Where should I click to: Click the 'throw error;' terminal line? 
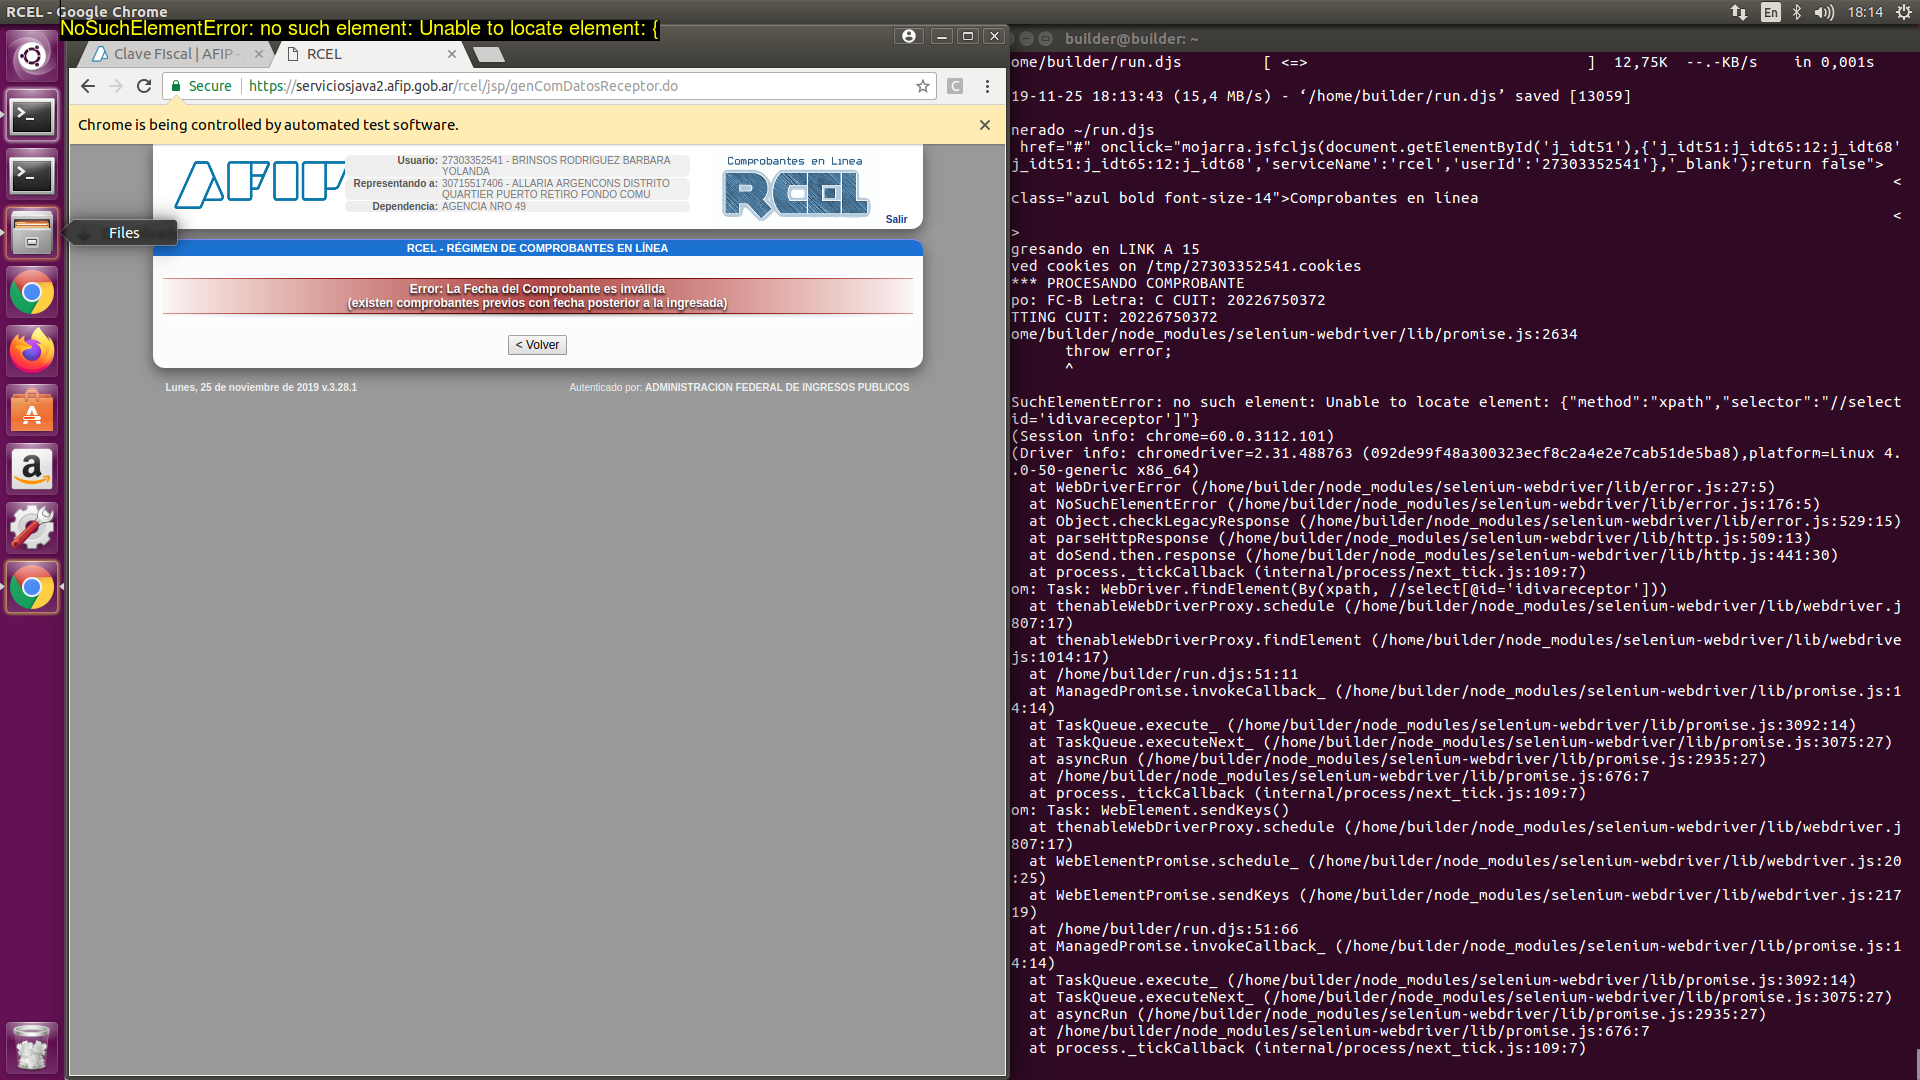pyautogui.click(x=1118, y=351)
